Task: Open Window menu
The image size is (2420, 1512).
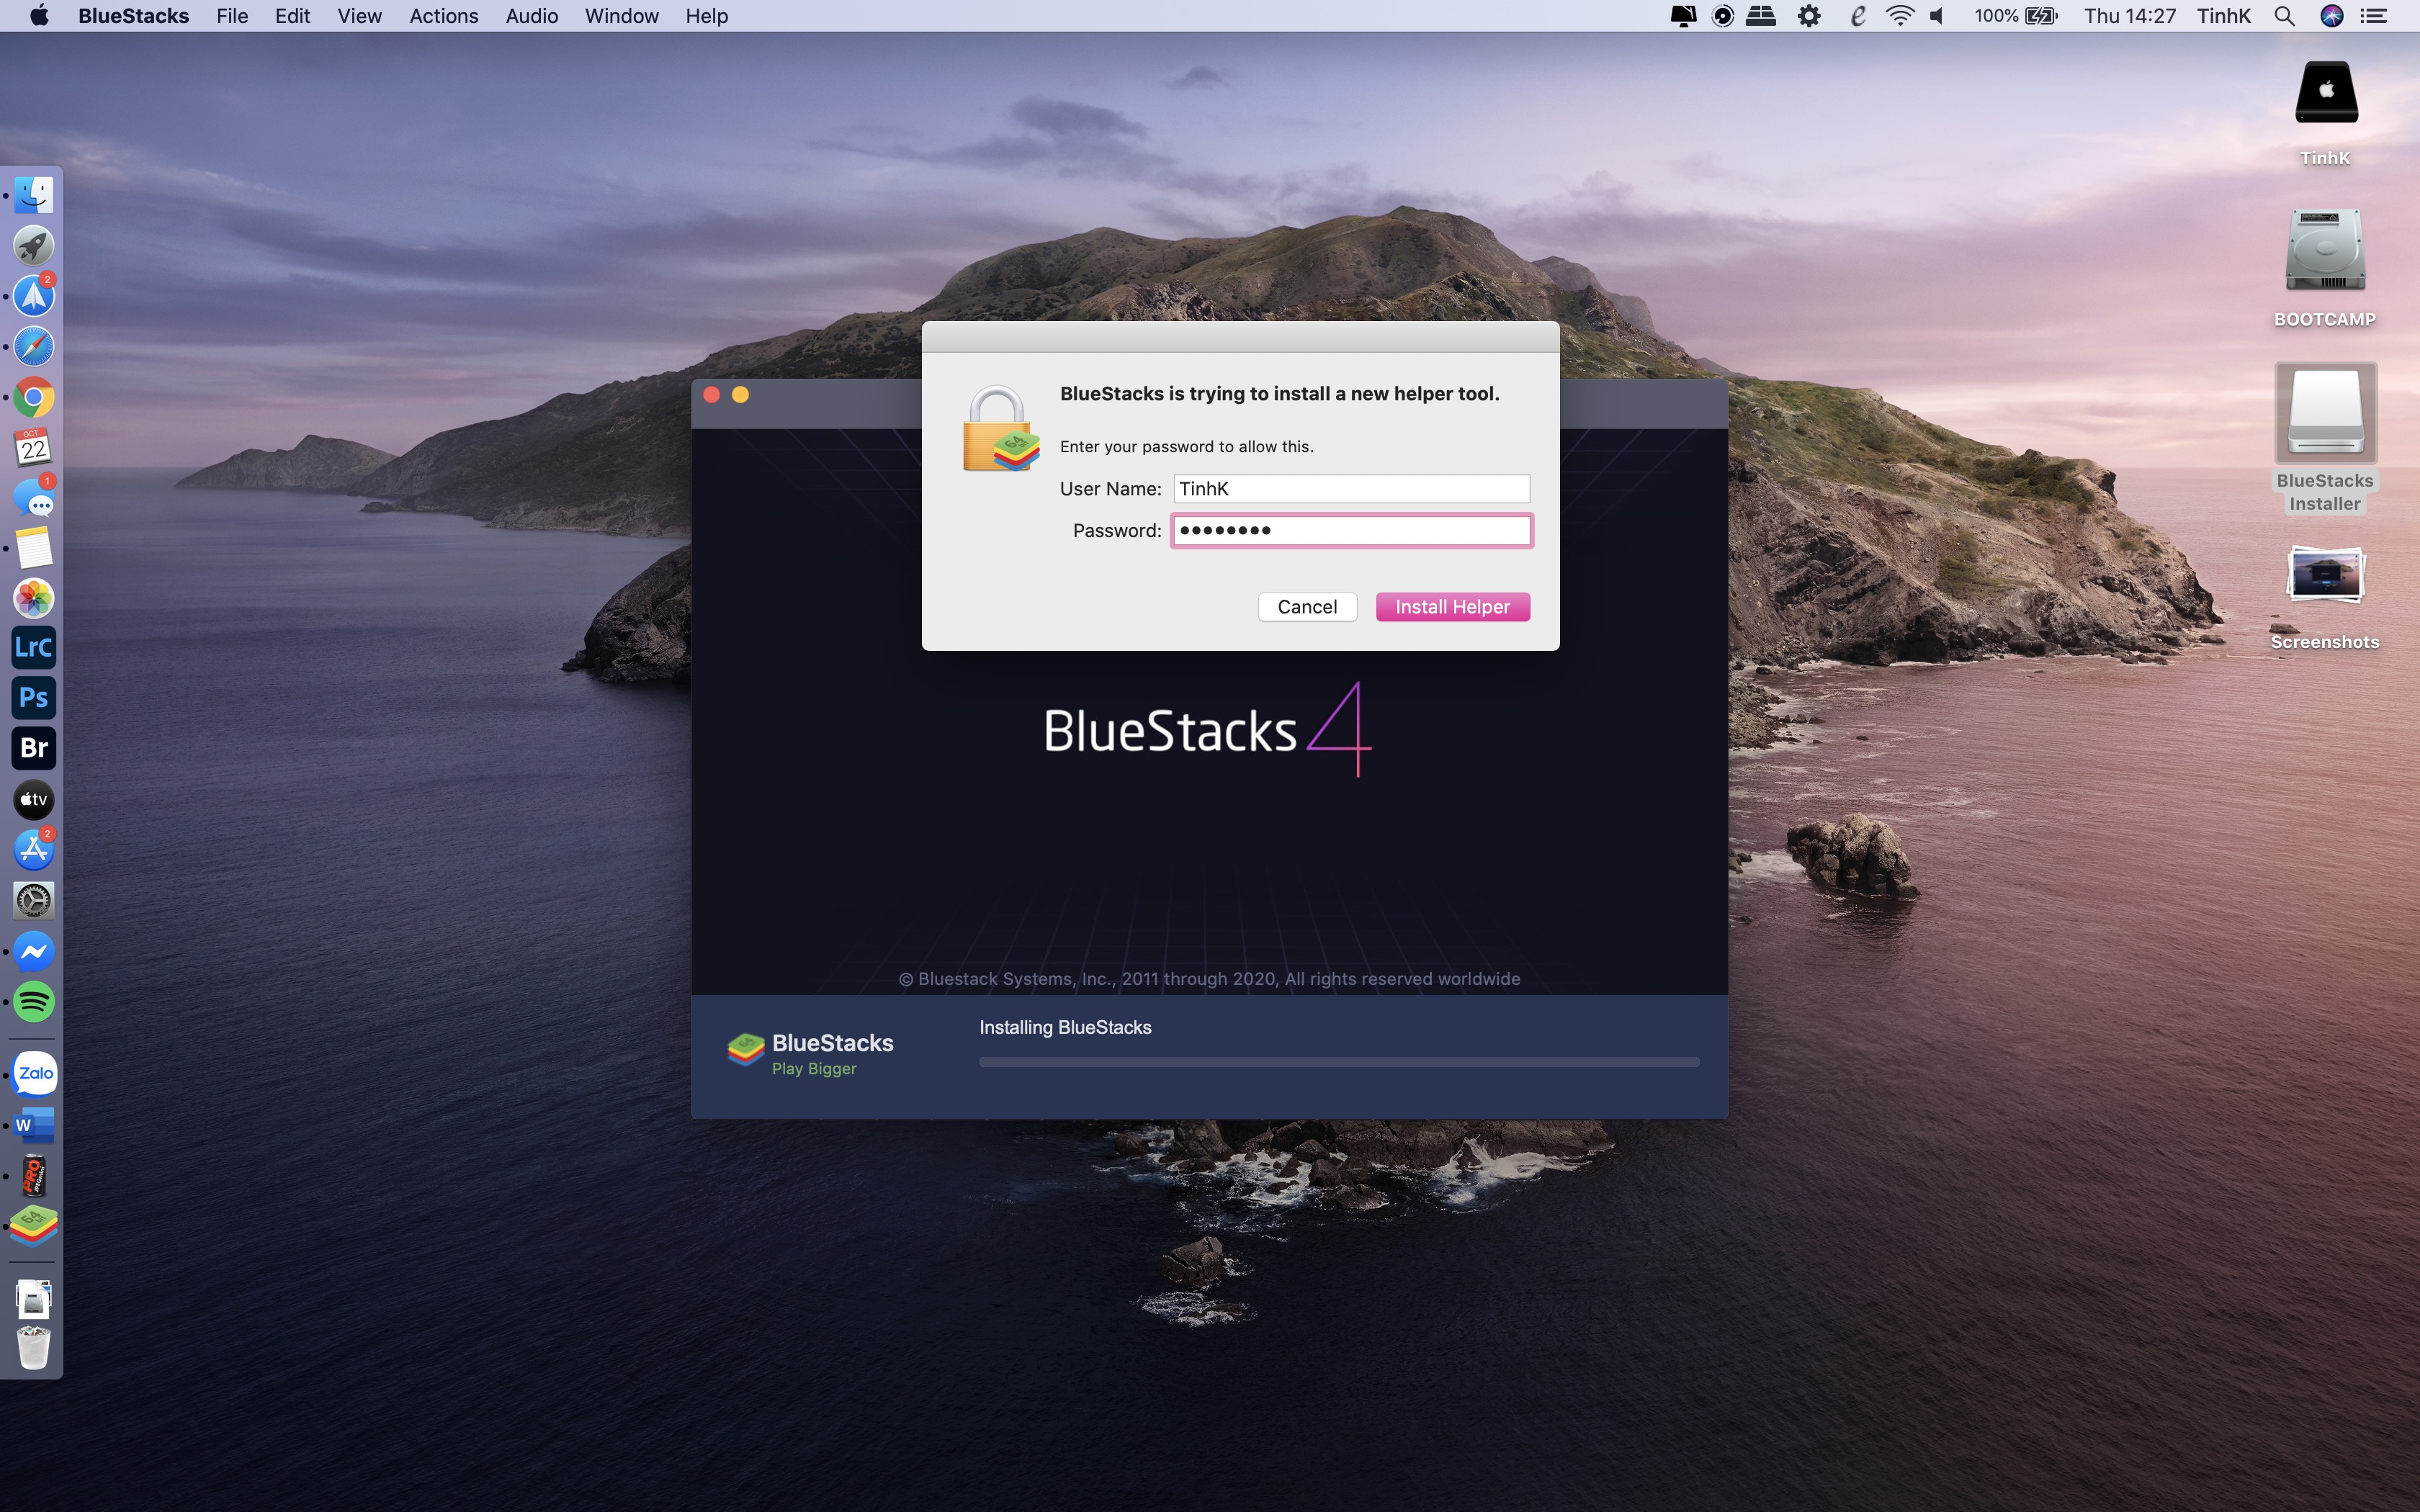Action: 622,16
